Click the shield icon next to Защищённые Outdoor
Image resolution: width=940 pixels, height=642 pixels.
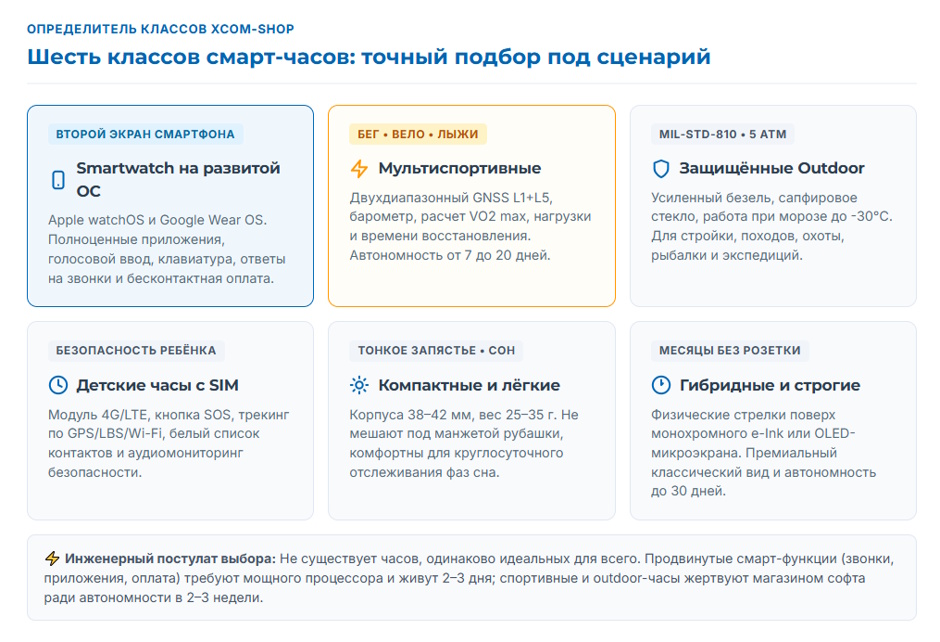point(661,168)
